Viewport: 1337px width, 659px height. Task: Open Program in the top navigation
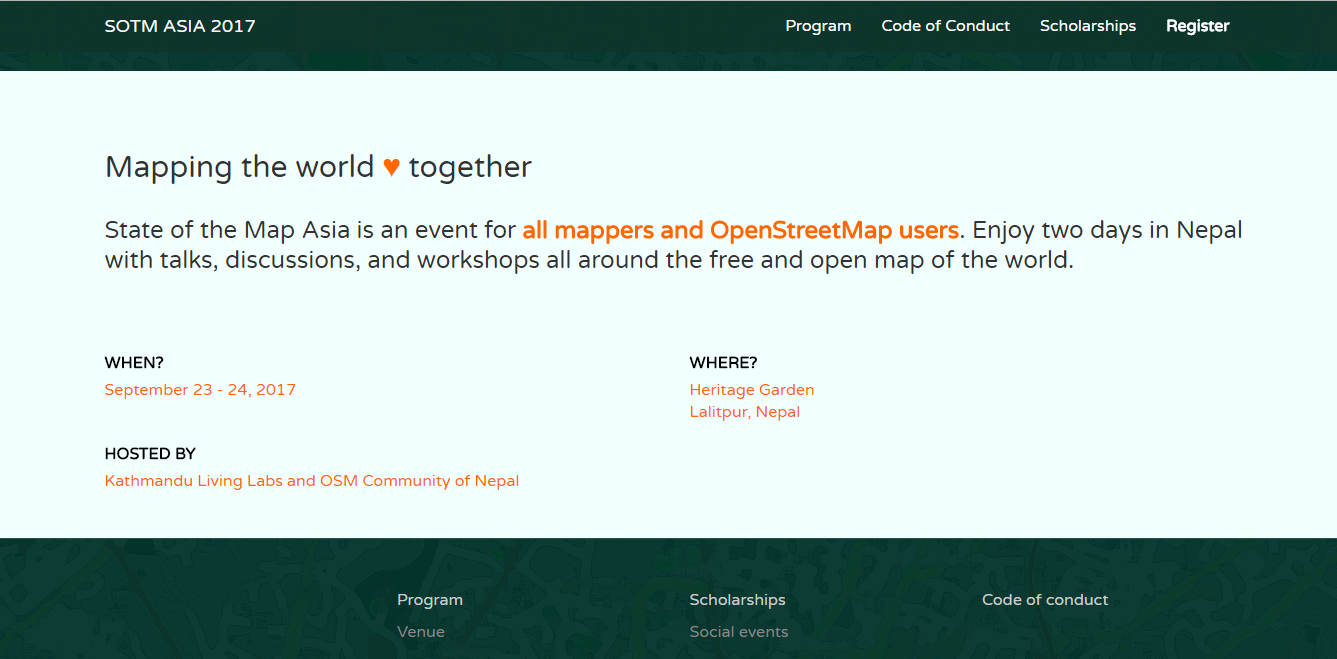point(818,26)
